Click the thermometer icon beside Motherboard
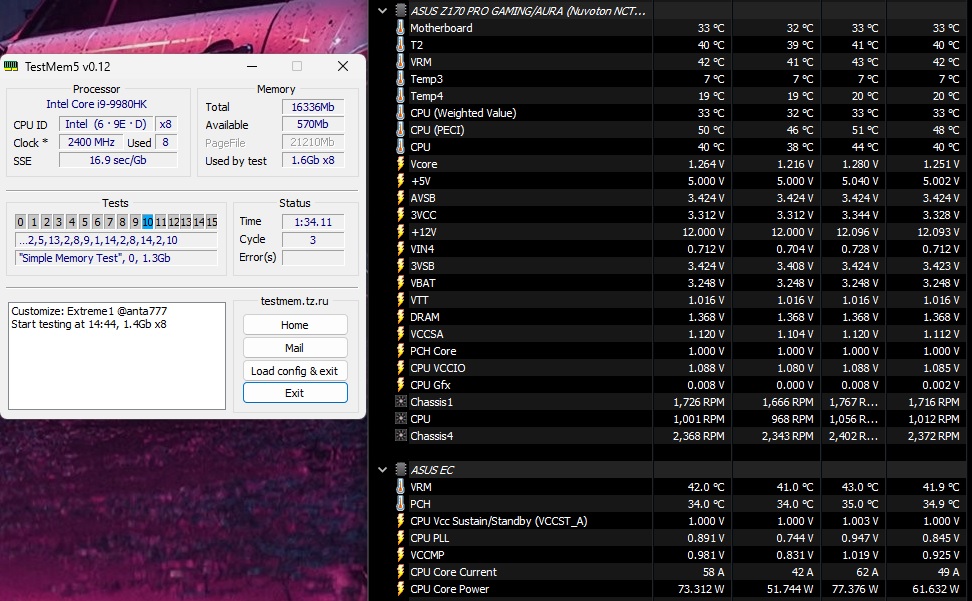The image size is (972, 601). [x=400, y=28]
